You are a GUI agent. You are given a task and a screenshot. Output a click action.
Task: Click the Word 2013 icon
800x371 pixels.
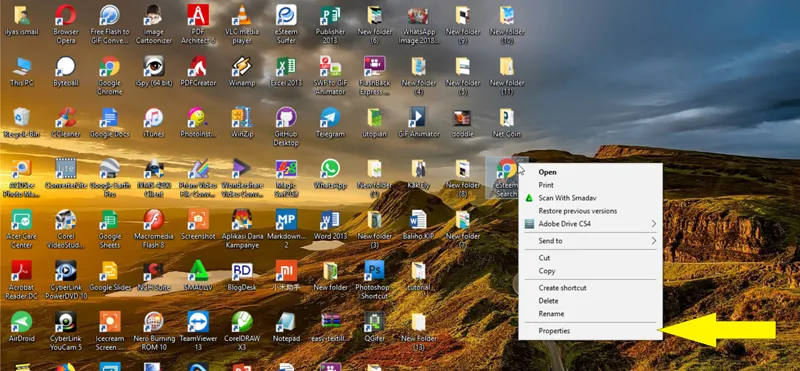[x=330, y=225]
